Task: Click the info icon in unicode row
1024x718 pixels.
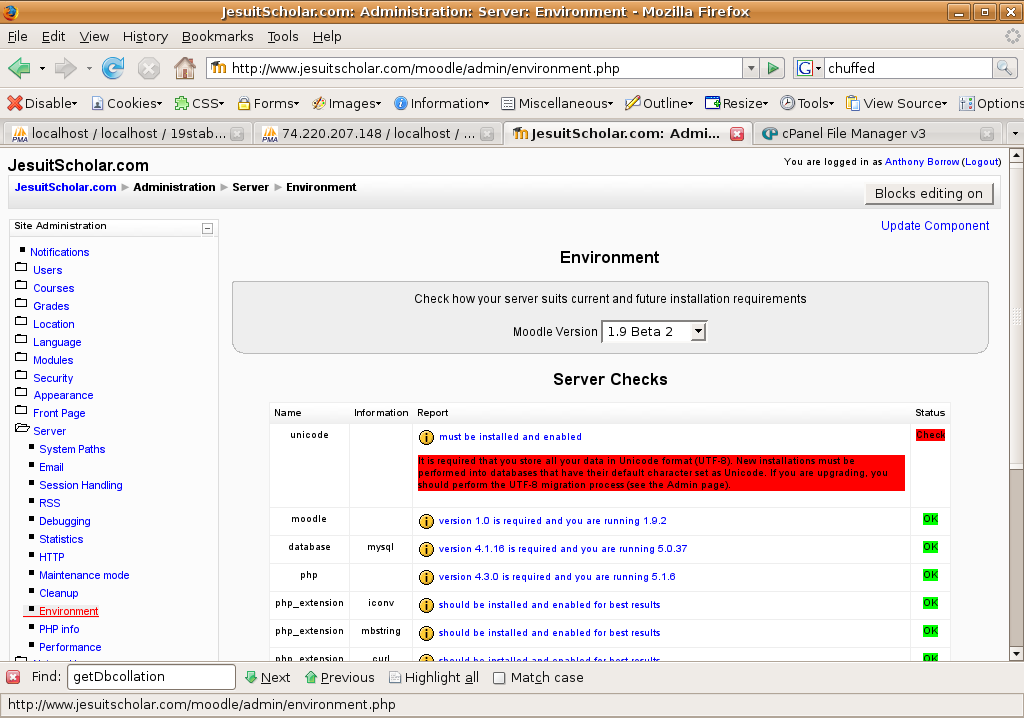Action: 426,437
